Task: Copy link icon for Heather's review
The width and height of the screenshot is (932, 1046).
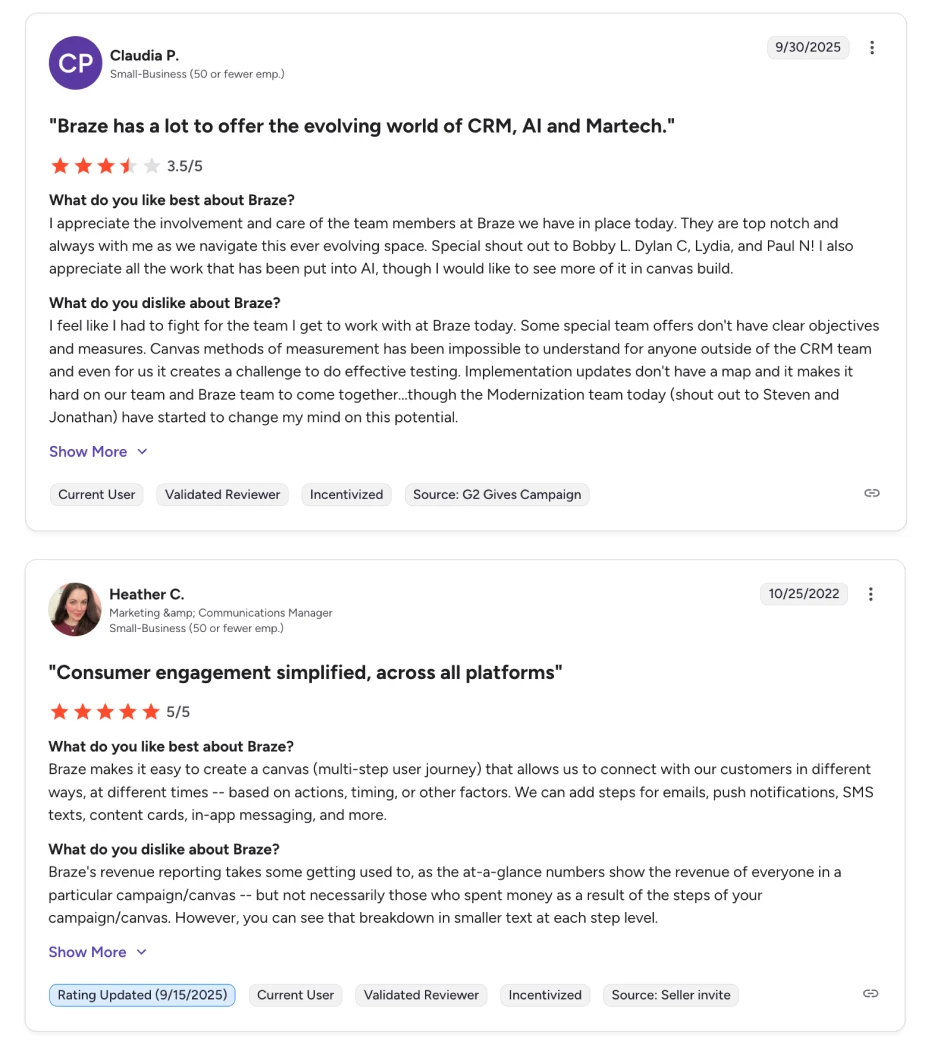Action: (x=871, y=993)
